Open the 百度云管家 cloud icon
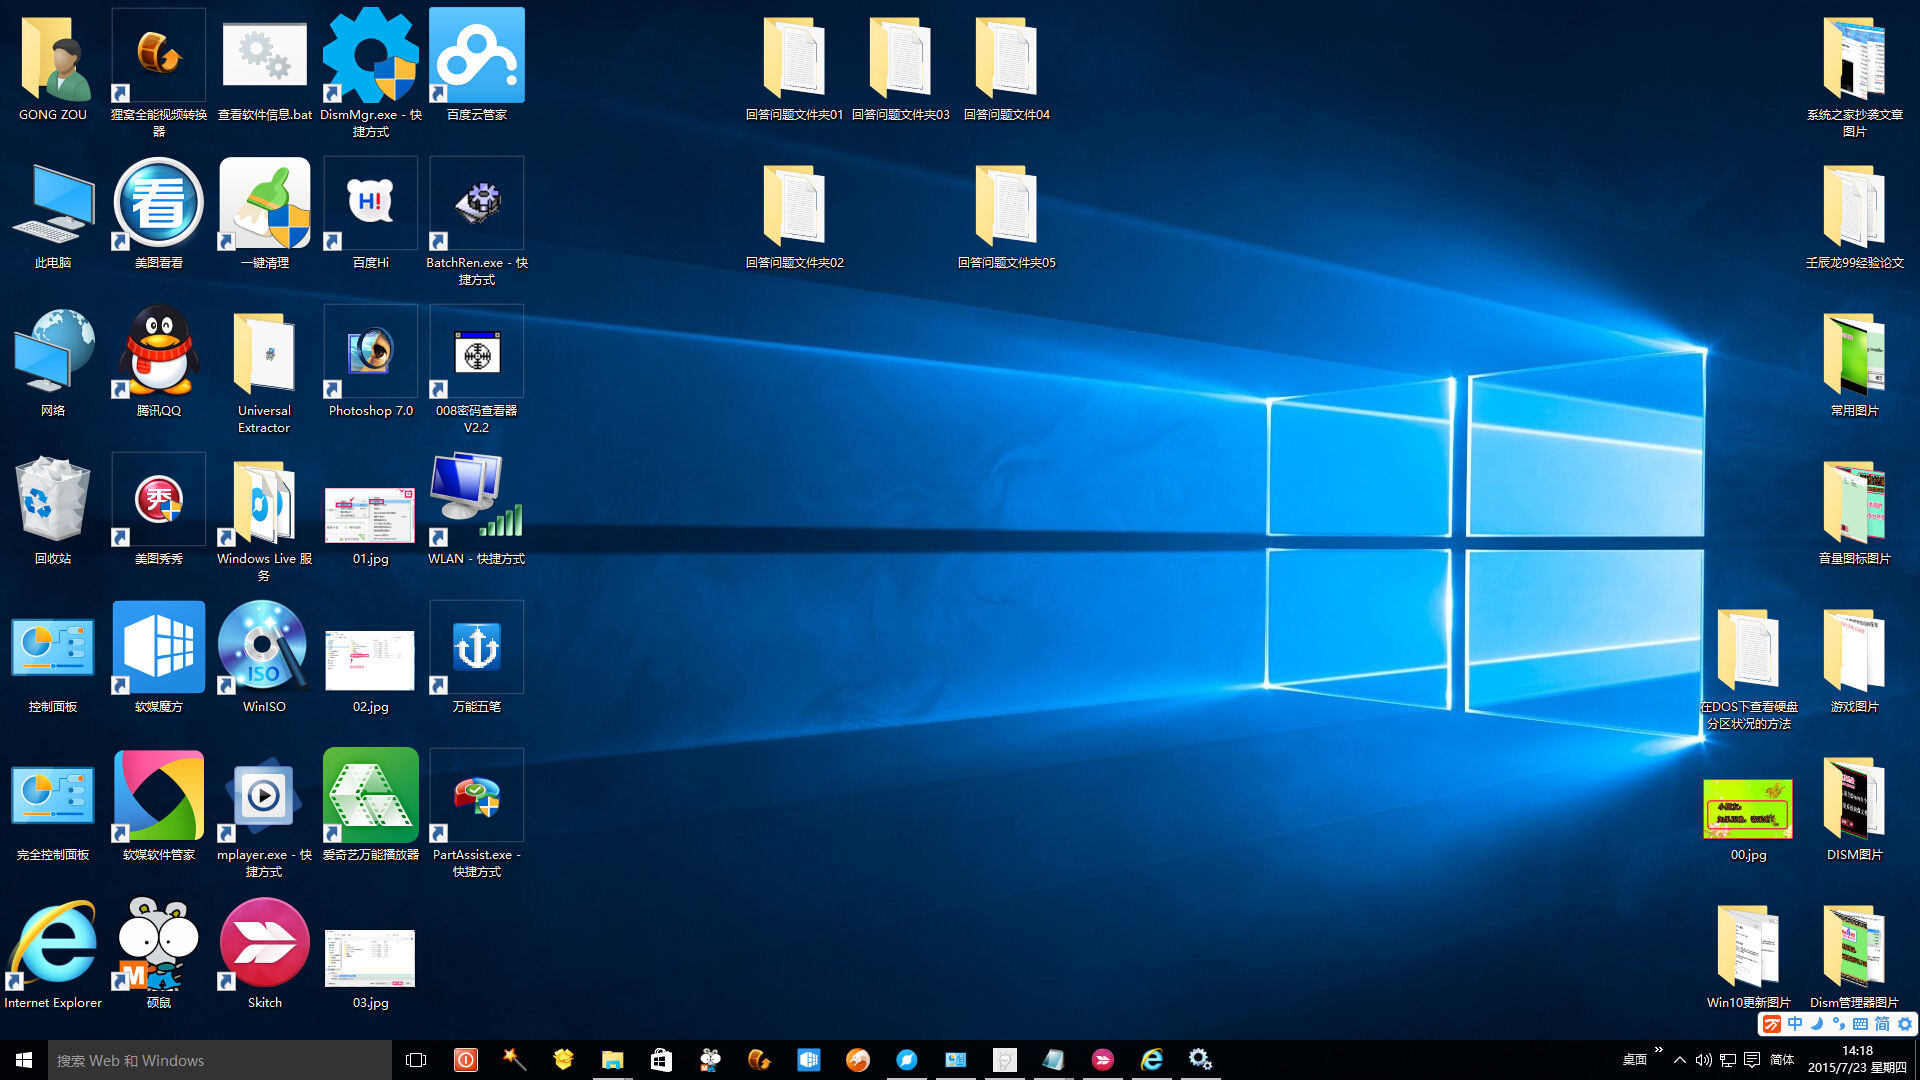The image size is (1920, 1080). pos(476,56)
